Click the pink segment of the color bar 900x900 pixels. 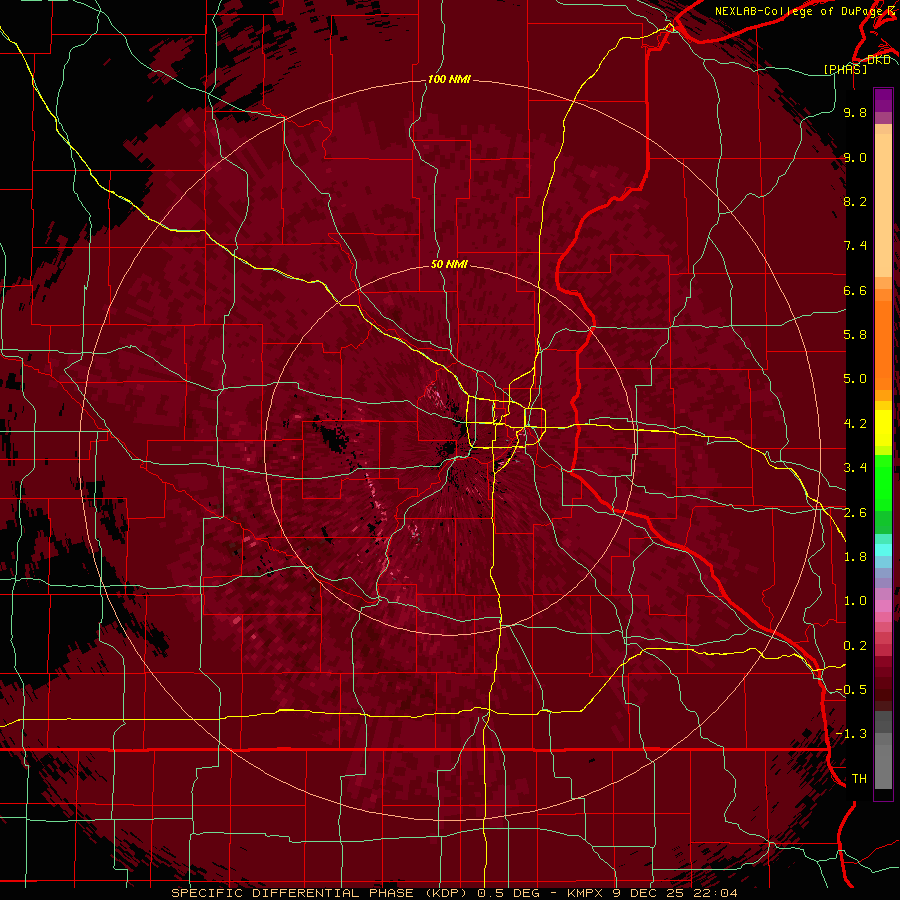883,606
